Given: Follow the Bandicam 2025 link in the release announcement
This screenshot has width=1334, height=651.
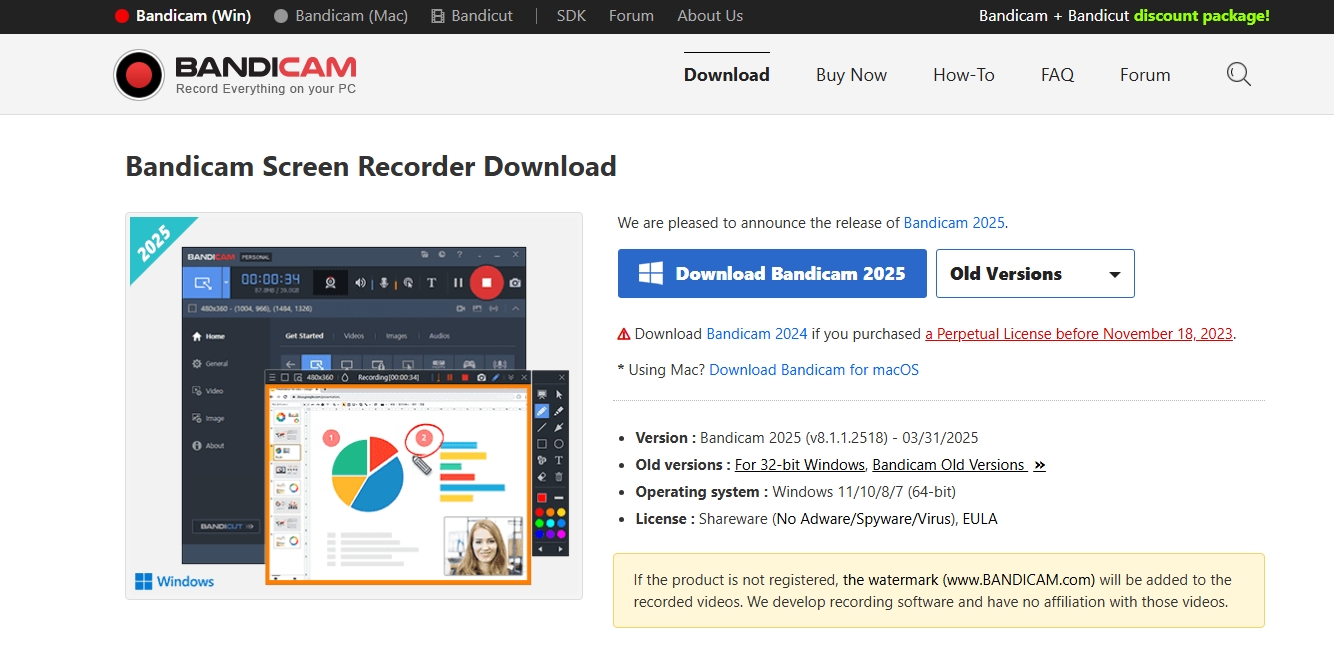Looking at the screenshot, I should 954,223.
